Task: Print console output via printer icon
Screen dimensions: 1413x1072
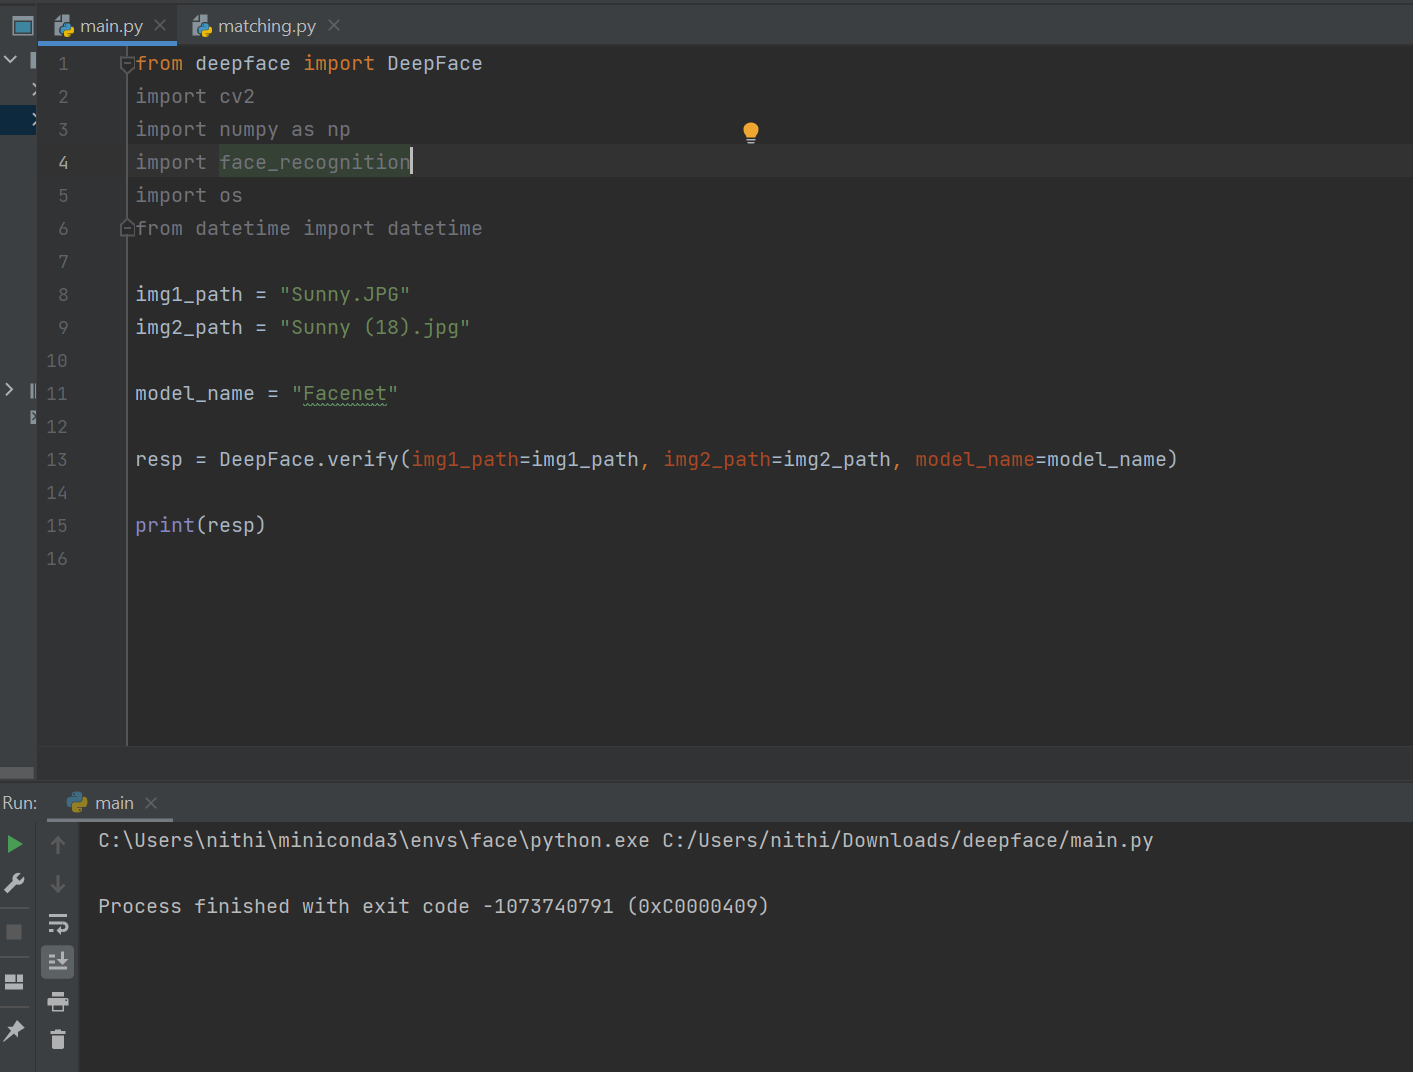Action: coord(58,1001)
